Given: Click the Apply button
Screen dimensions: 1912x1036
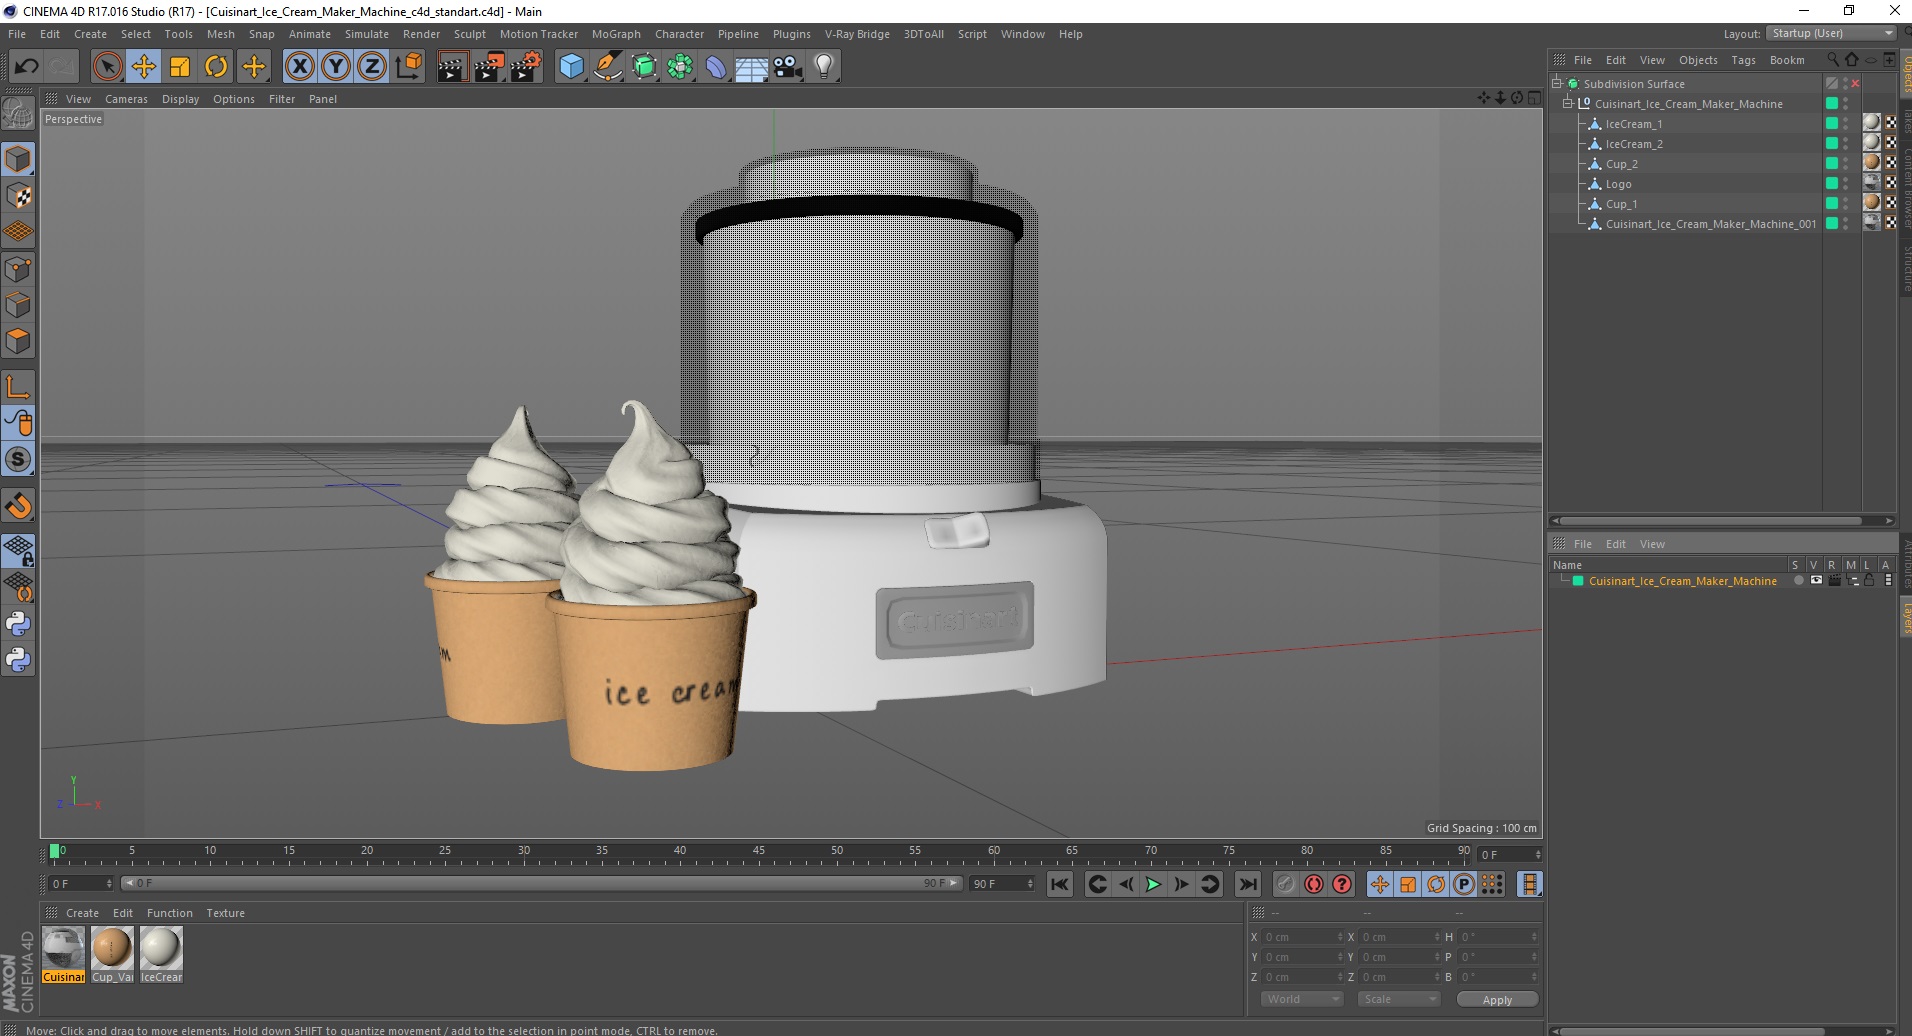Looking at the screenshot, I should tap(1496, 1000).
